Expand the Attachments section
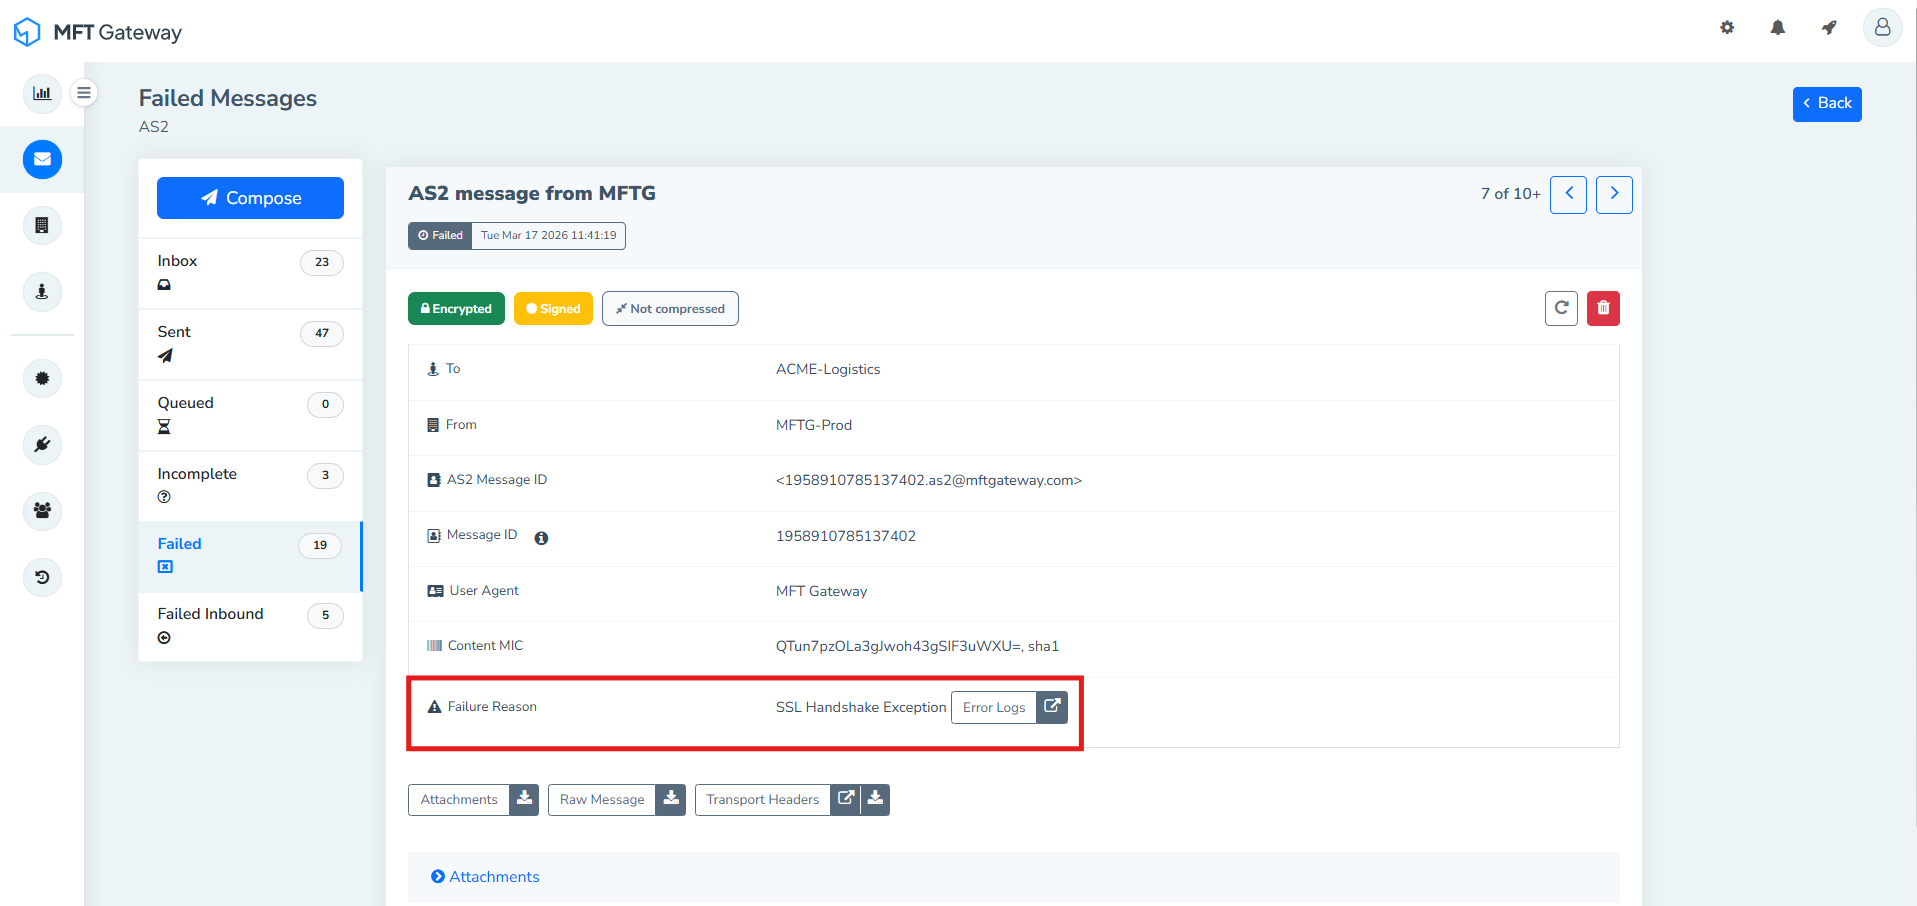Viewport: 1917px width, 906px height. click(x=485, y=877)
